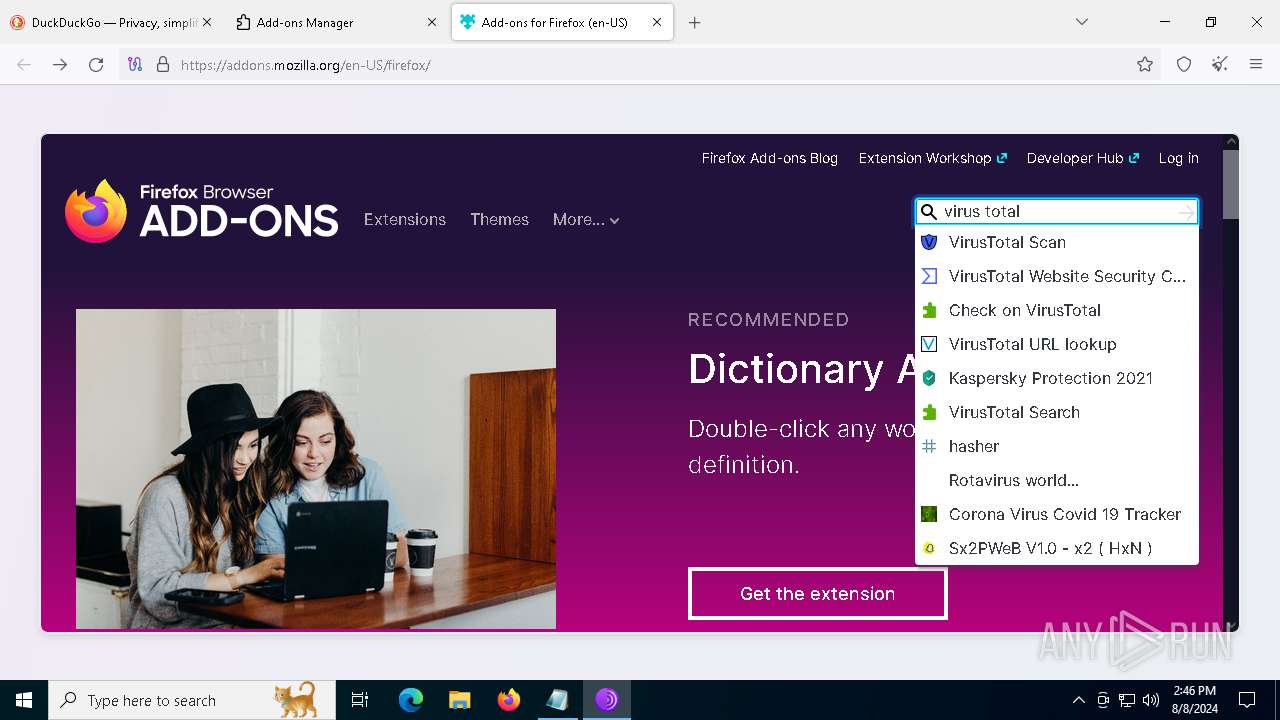Select the Add-ons for Firefox tab

[563, 22]
